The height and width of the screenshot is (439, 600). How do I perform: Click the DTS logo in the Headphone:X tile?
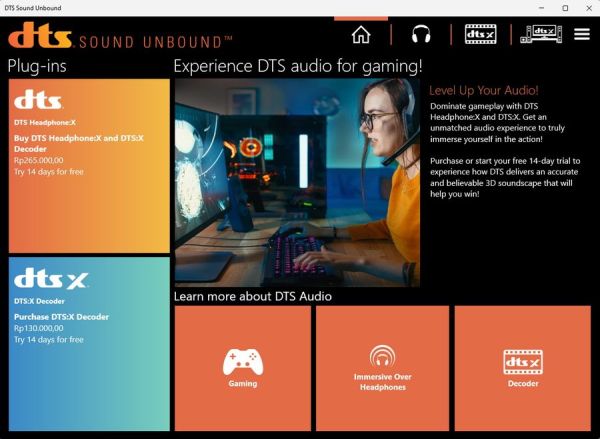[38, 100]
